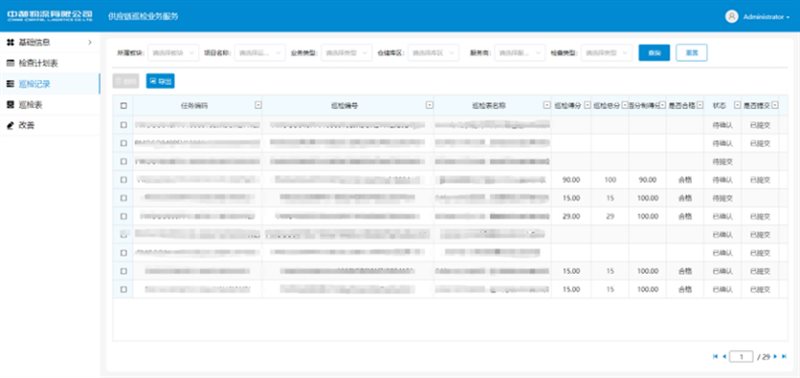The image size is (800, 378).
Task: Toggle the select-all checkbox in table header
Action: [x=123, y=106]
